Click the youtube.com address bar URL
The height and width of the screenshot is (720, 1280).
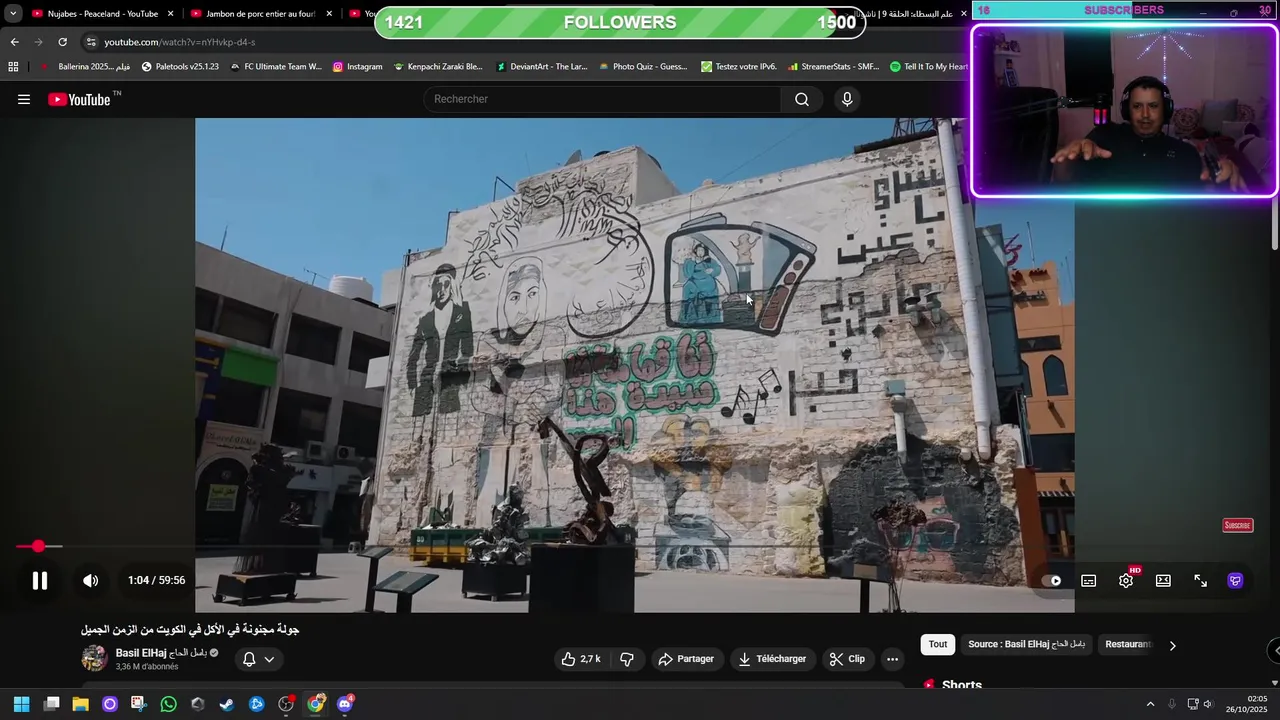pos(180,42)
